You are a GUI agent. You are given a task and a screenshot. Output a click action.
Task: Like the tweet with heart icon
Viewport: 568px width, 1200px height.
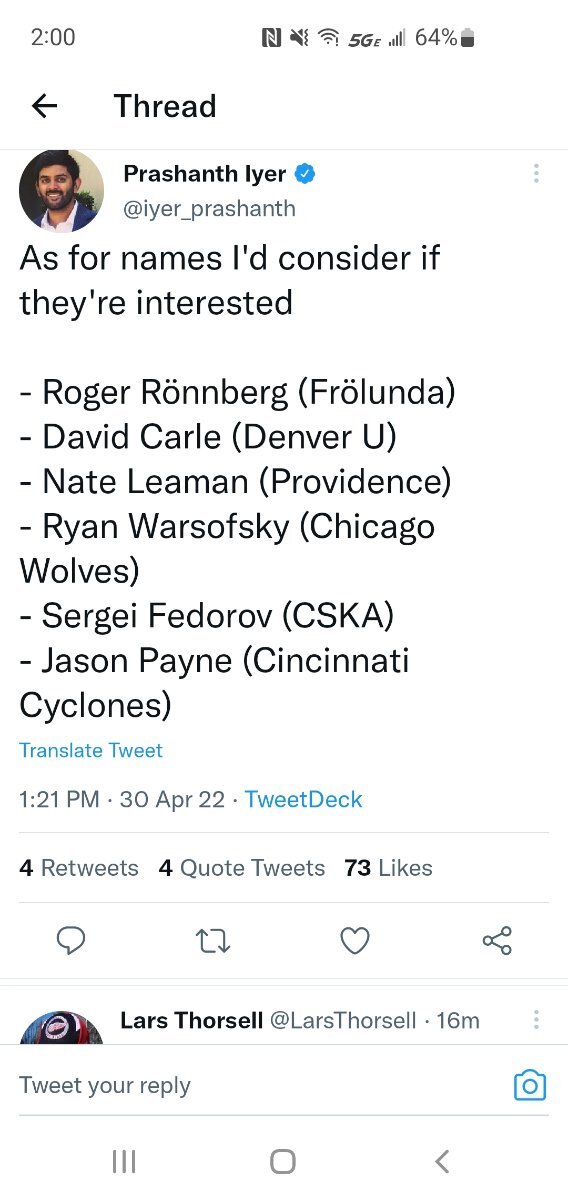coord(355,941)
